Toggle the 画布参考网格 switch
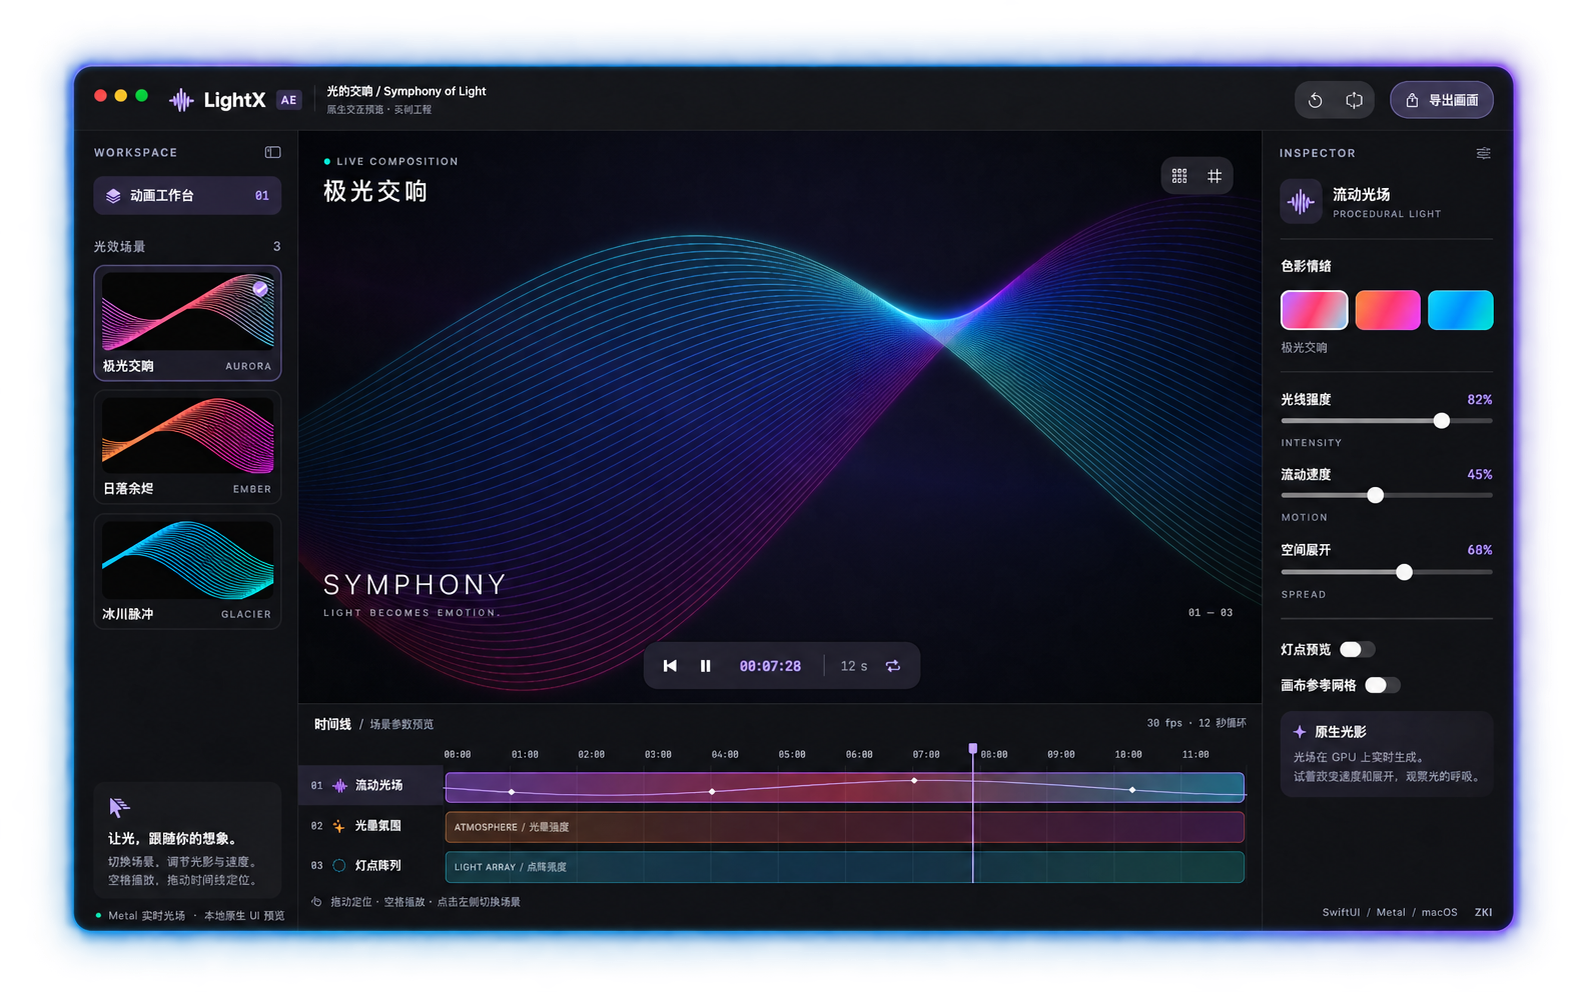 (1382, 685)
